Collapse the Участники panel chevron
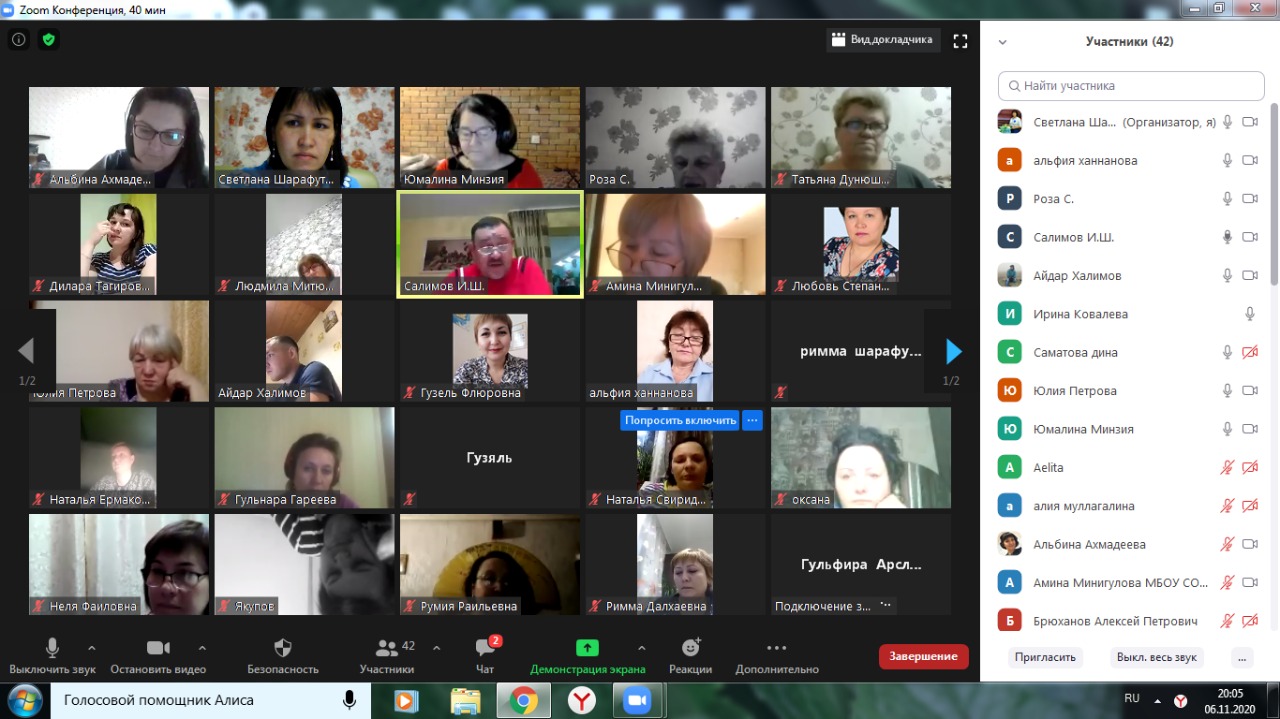Screen dimensions: 1280x719 point(1003,42)
